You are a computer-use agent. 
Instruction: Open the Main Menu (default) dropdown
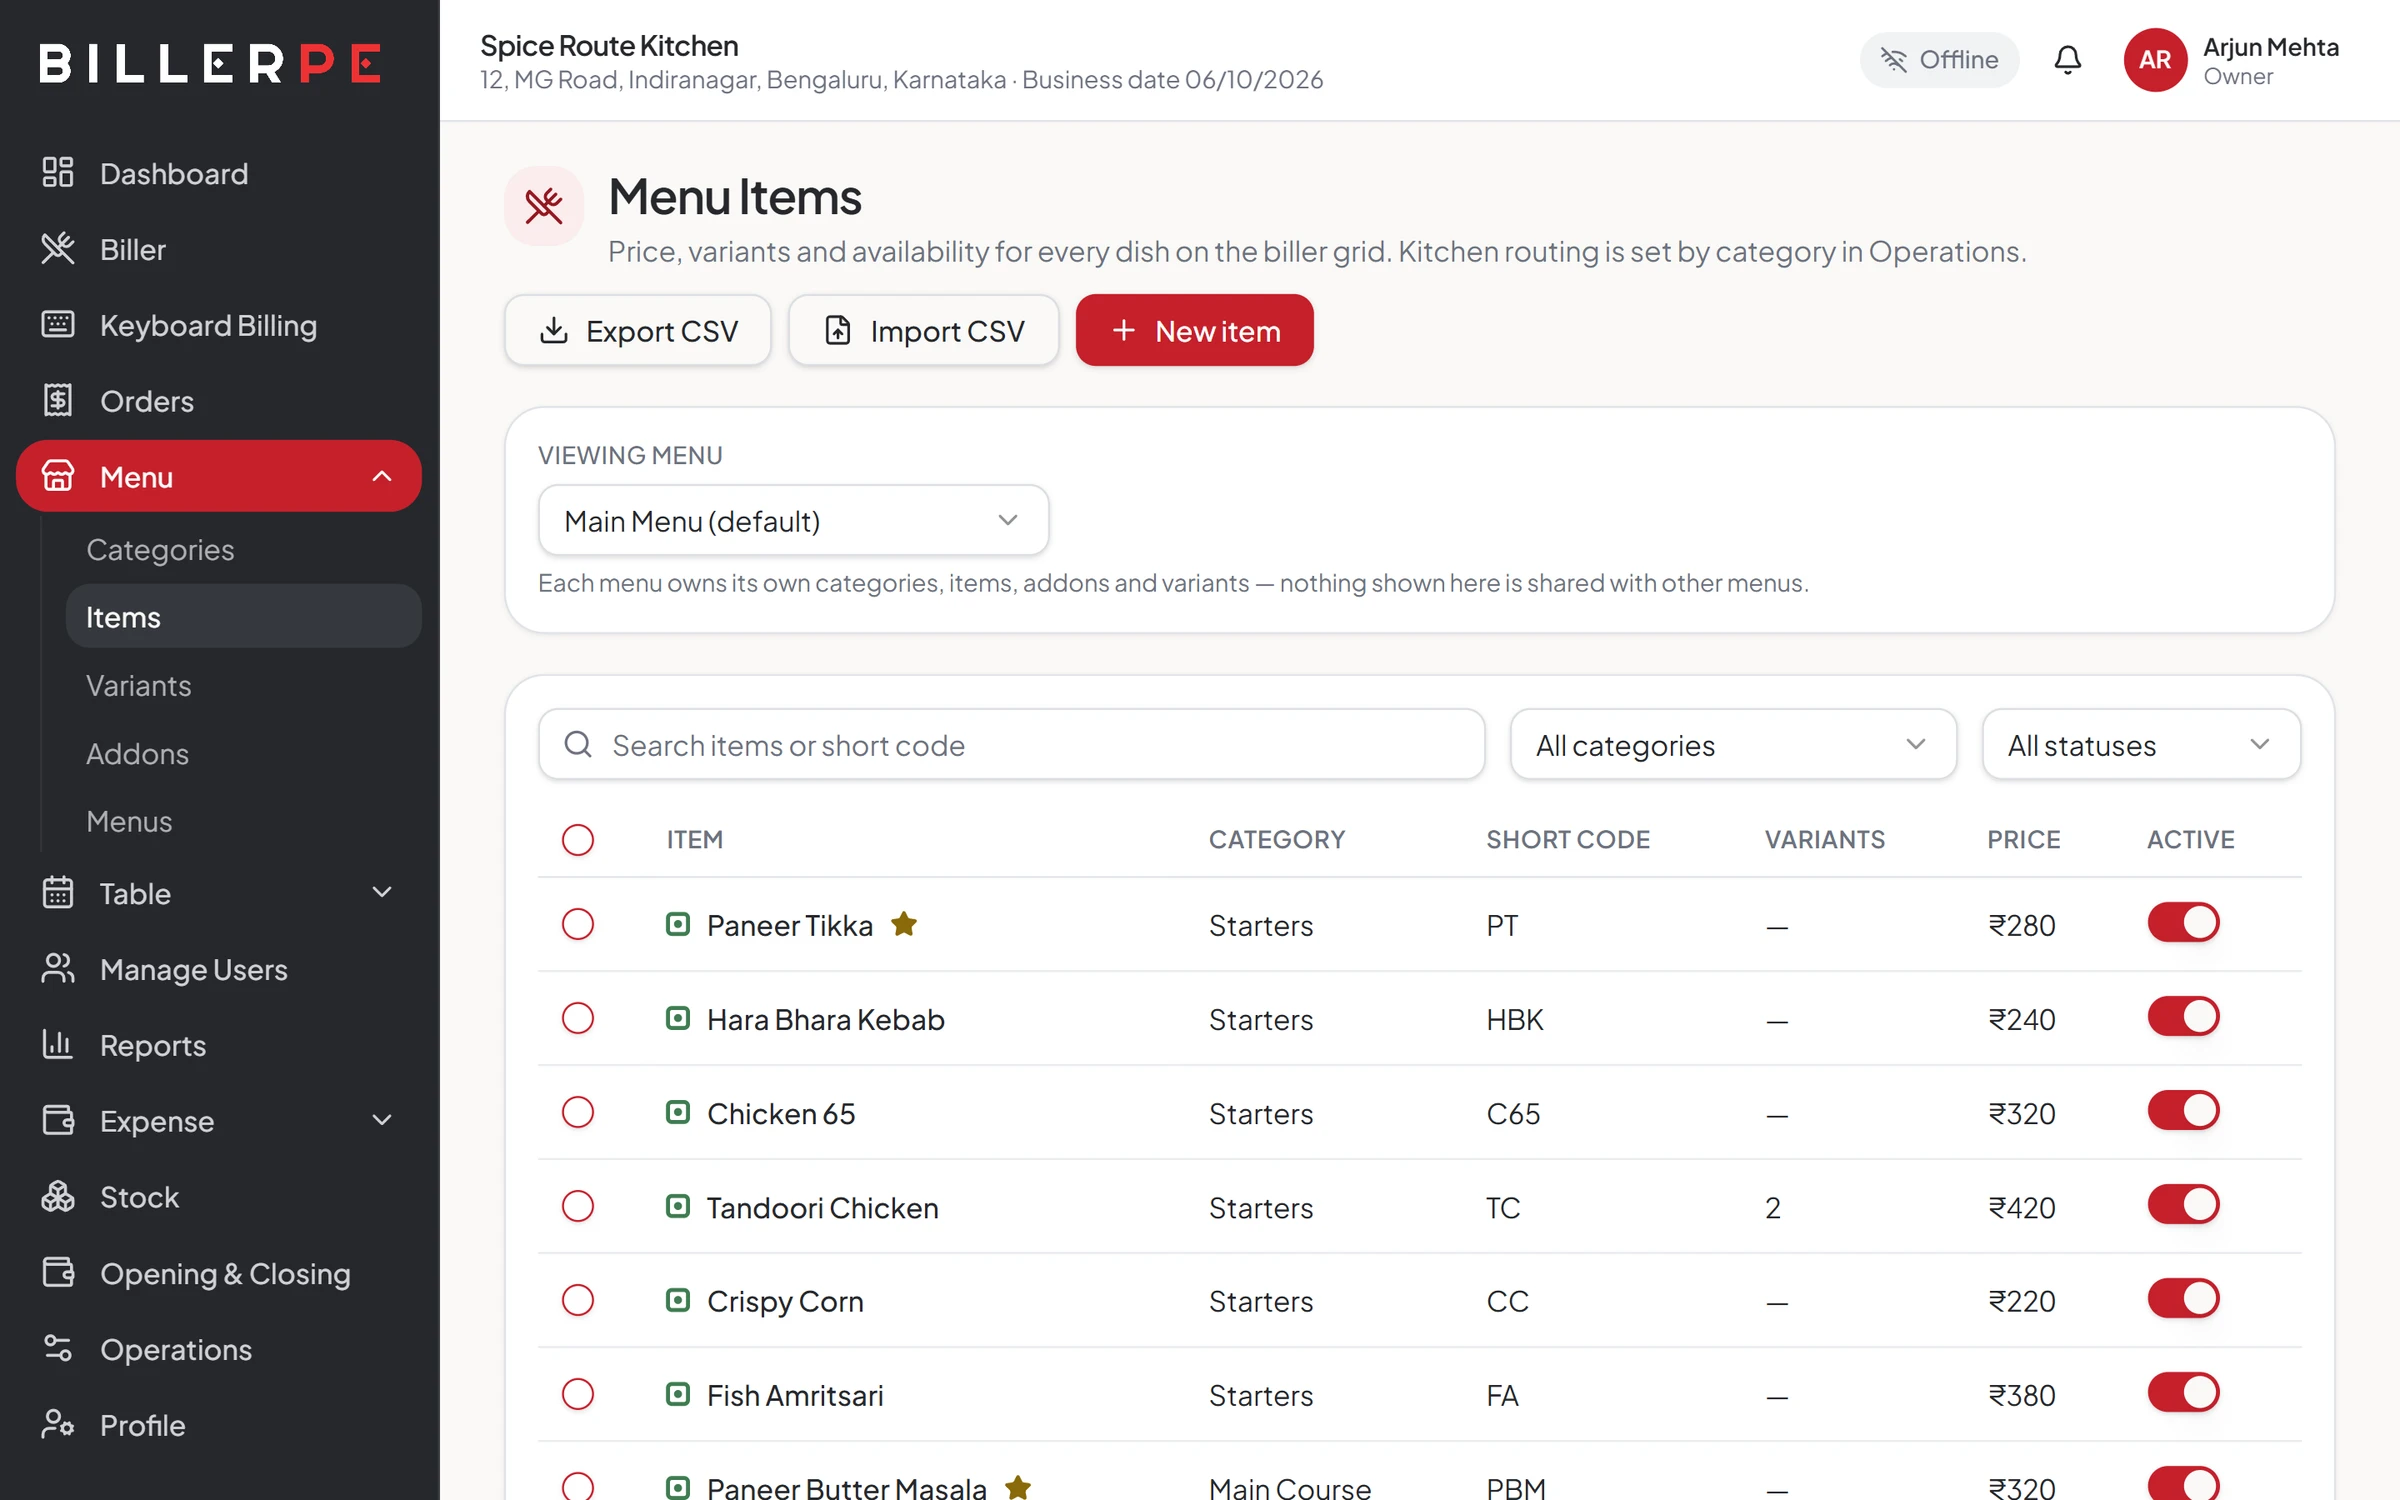coord(793,520)
